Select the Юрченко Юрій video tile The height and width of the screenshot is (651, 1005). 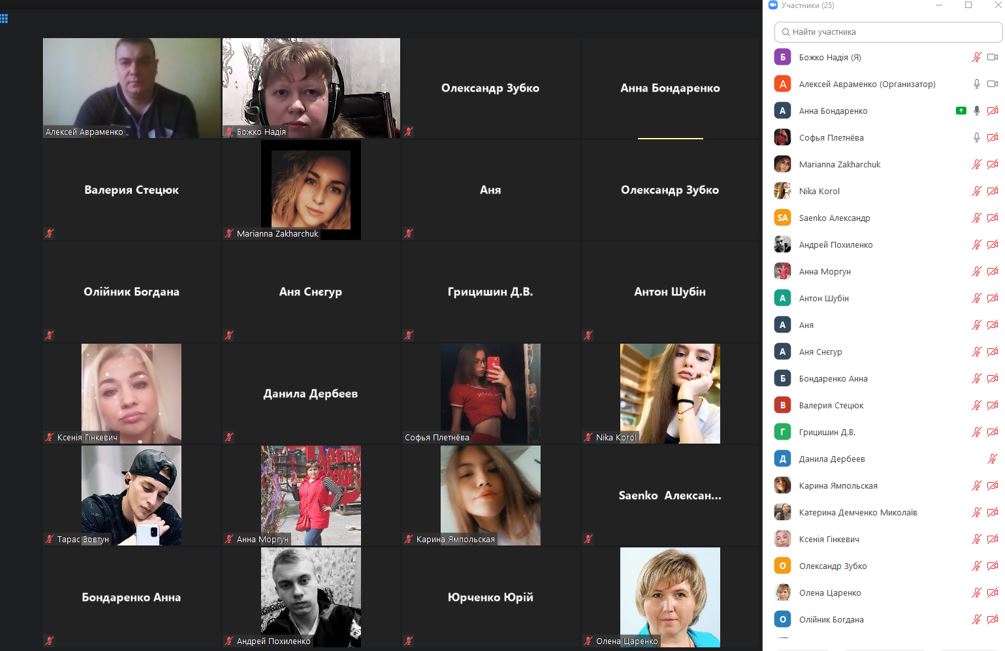[490, 597]
